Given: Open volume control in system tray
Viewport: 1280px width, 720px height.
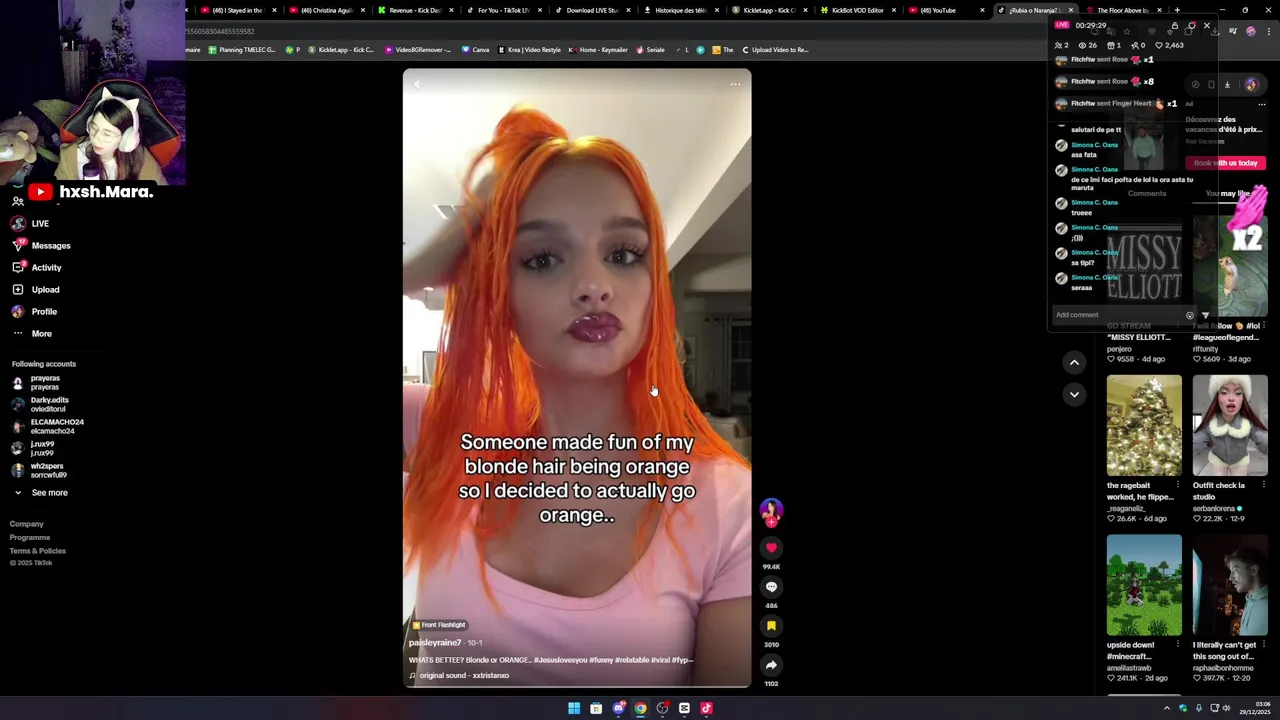Looking at the screenshot, I should click(x=1228, y=708).
